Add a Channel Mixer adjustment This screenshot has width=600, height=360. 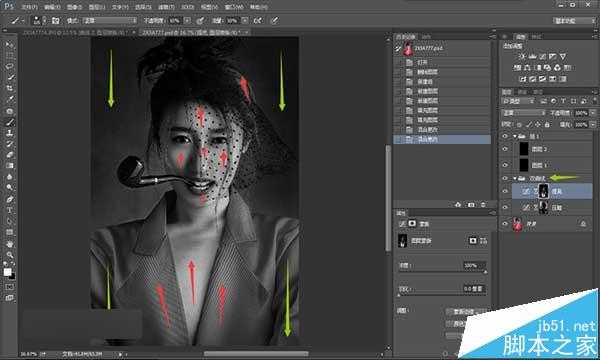tap(558, 68)
